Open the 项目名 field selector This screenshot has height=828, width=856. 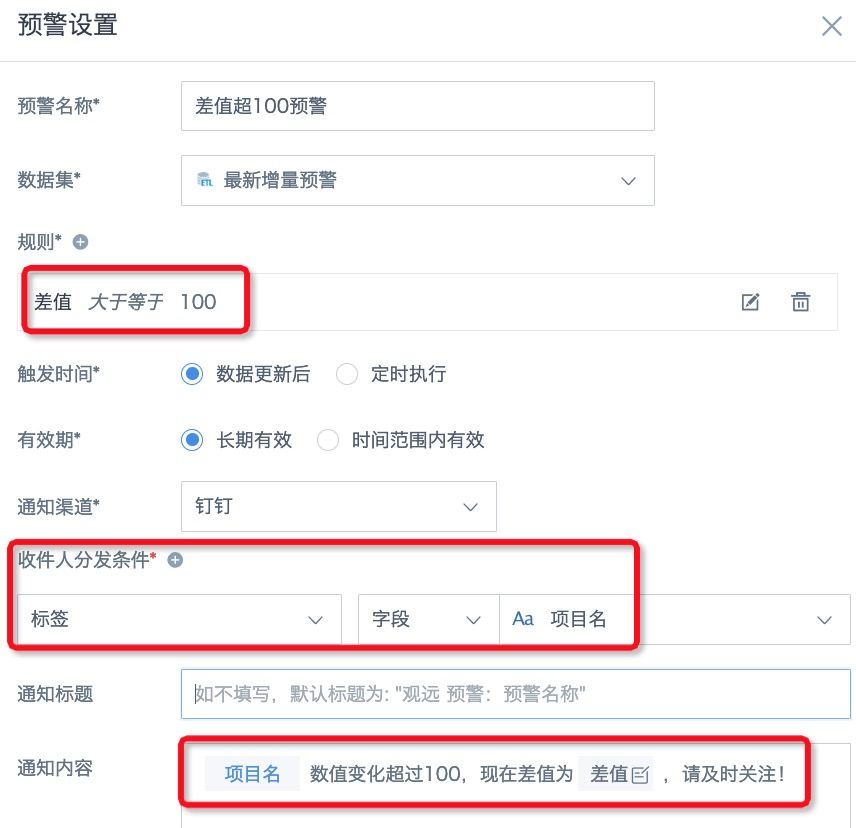[x=675, y=619]
